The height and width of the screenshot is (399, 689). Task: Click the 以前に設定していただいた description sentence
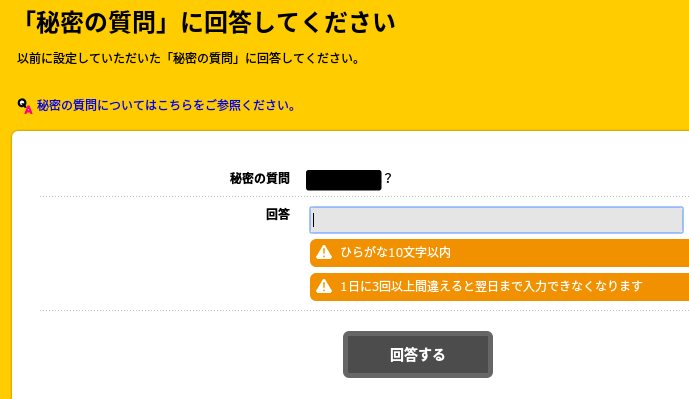point(189,58)
